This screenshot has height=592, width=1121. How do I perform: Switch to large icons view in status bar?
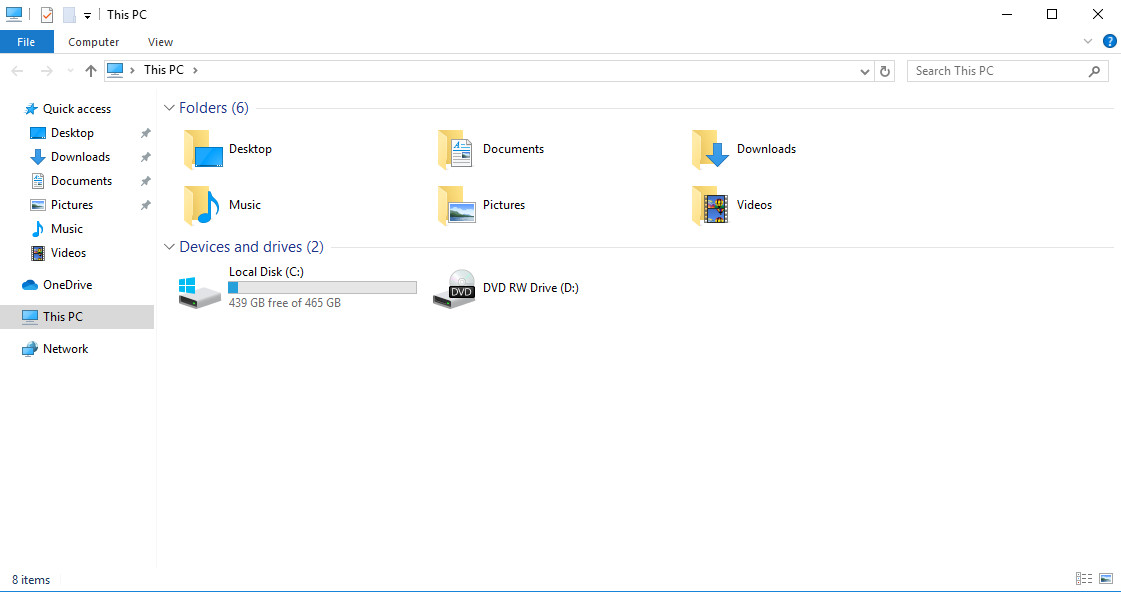[1106, 578]
